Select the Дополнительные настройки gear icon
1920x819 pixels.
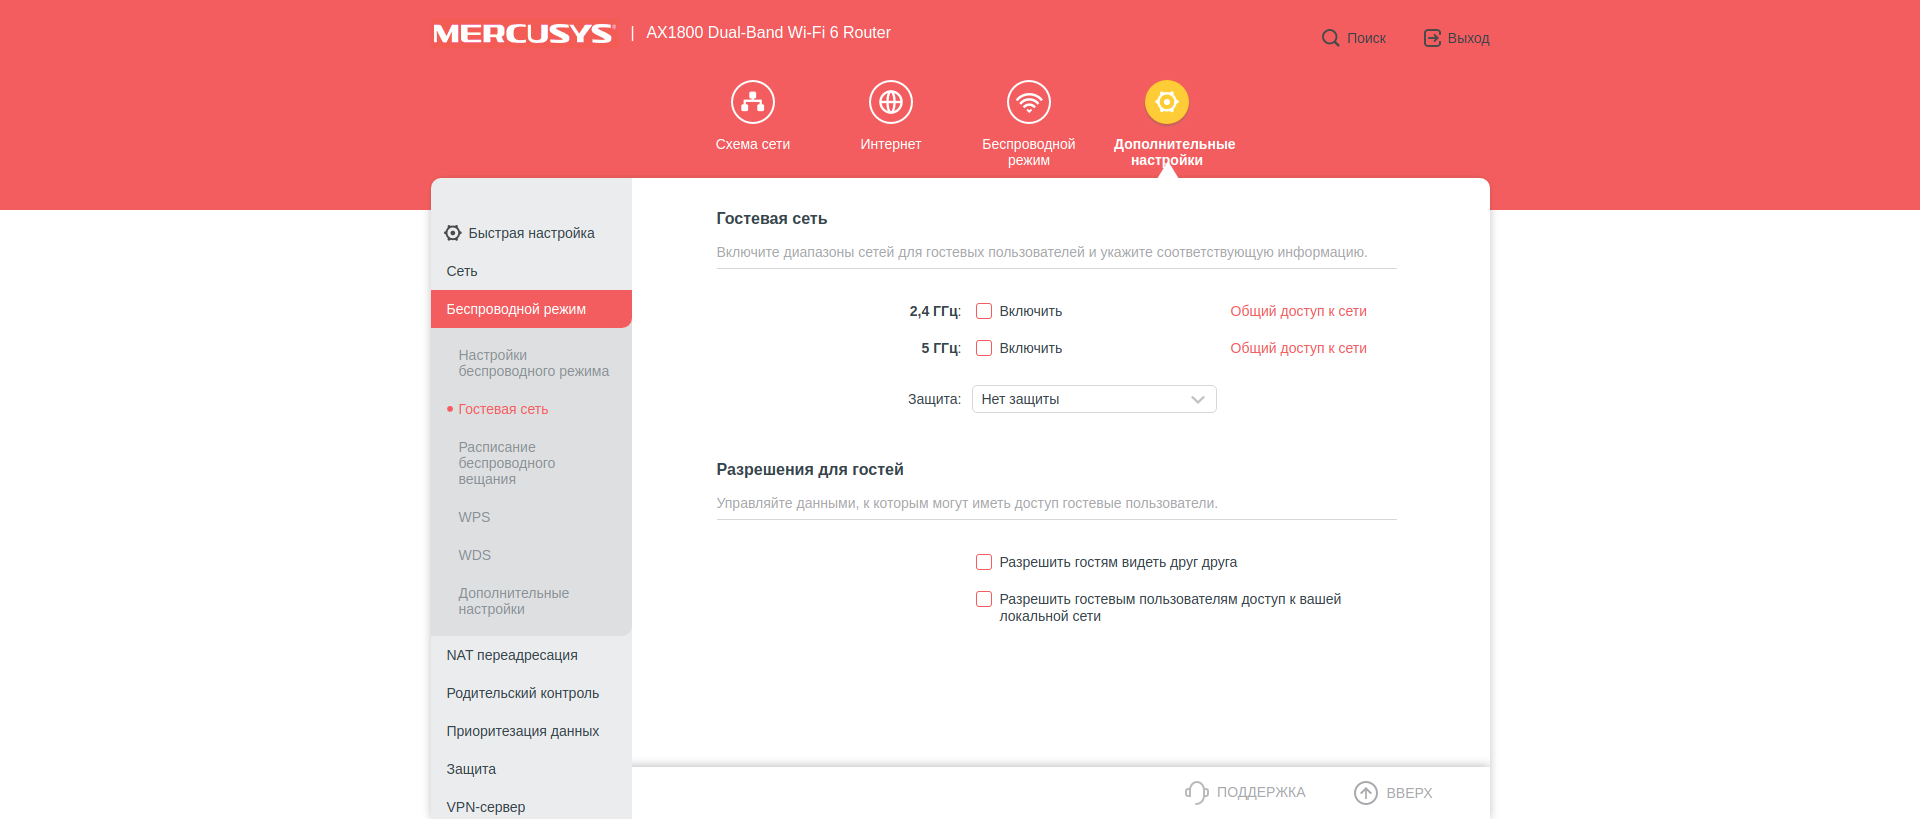point(1166,102)
